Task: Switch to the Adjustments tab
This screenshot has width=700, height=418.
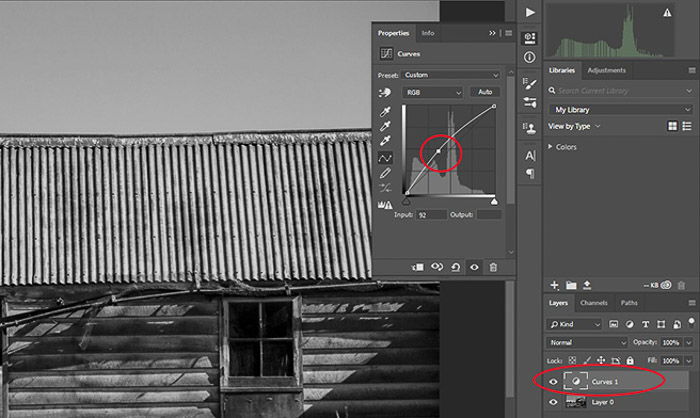Action: point(606,70)
